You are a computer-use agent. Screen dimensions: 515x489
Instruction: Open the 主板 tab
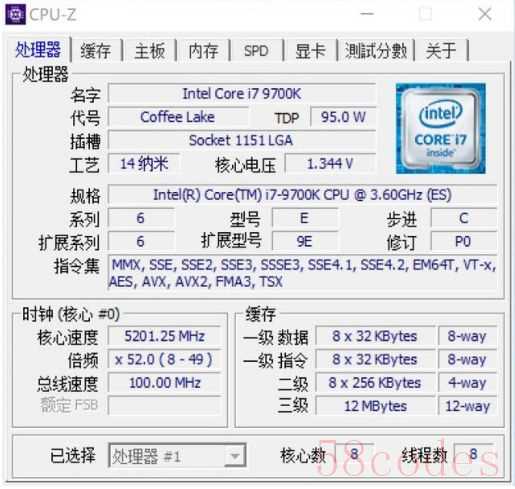pos(149,51)
